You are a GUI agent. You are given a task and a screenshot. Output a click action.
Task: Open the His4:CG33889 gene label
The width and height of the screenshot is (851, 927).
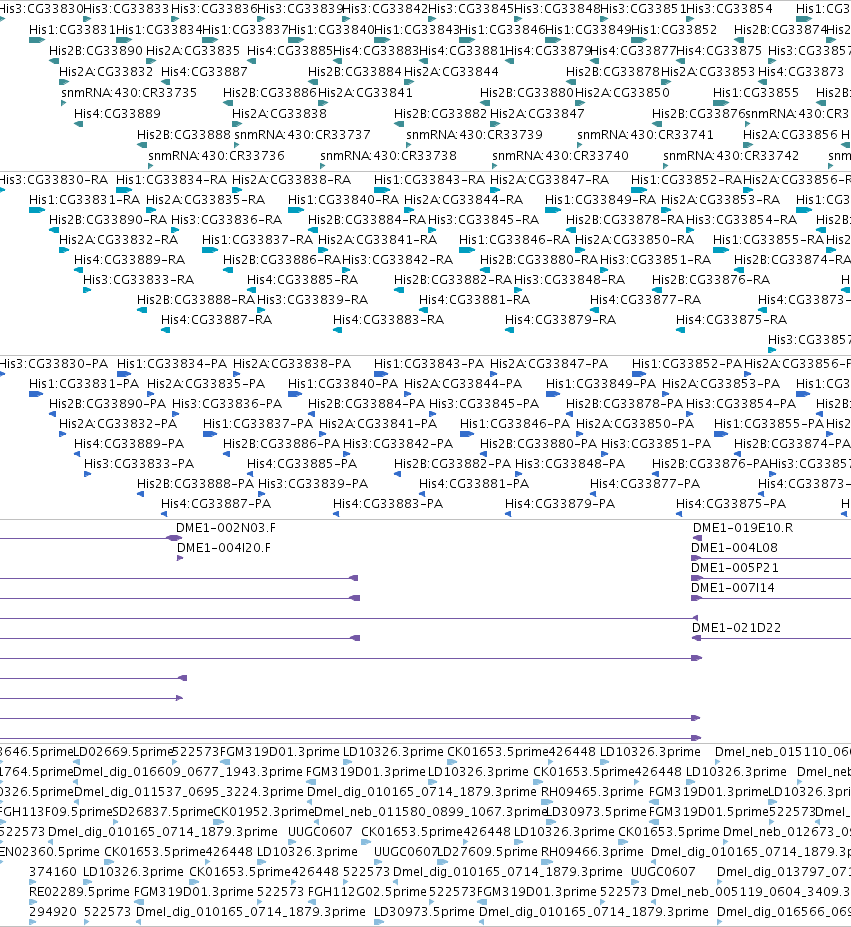(117, 114)
